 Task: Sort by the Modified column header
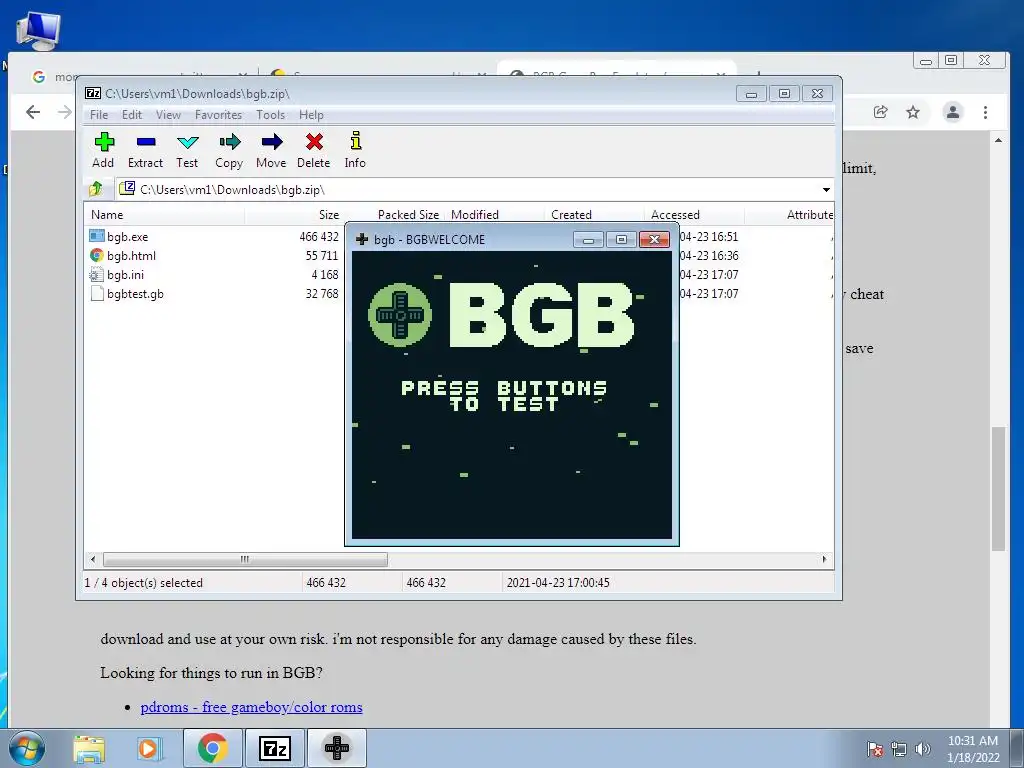(x=494, y=215)
